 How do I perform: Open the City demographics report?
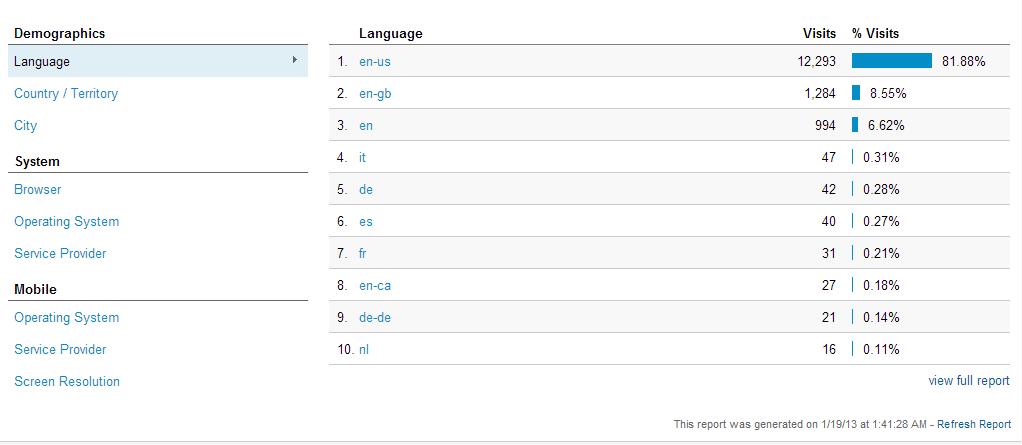[x=26, y=126]
